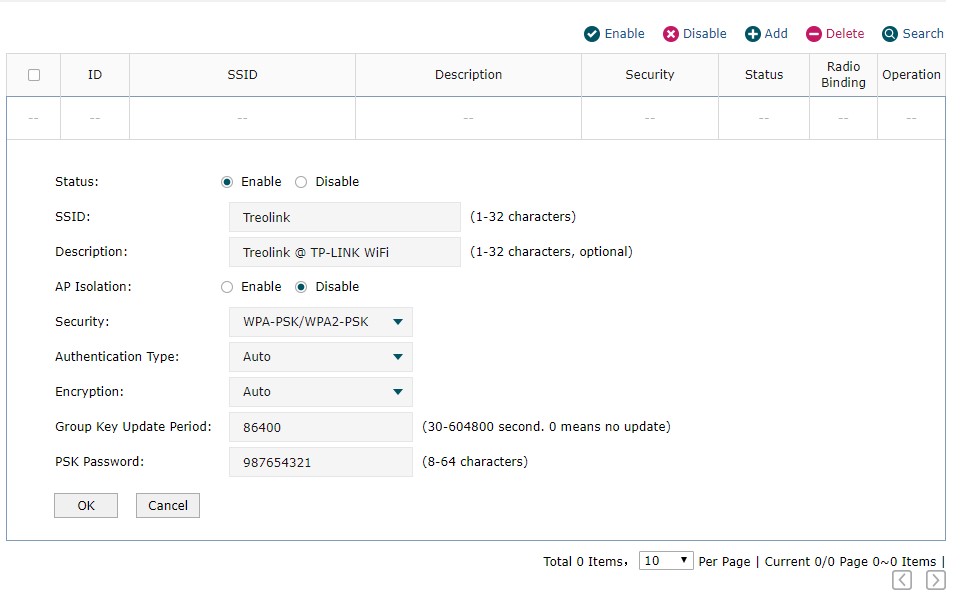Focus the PSK Password field
Screen dimensions: 964x603
[x=320, y=462]
